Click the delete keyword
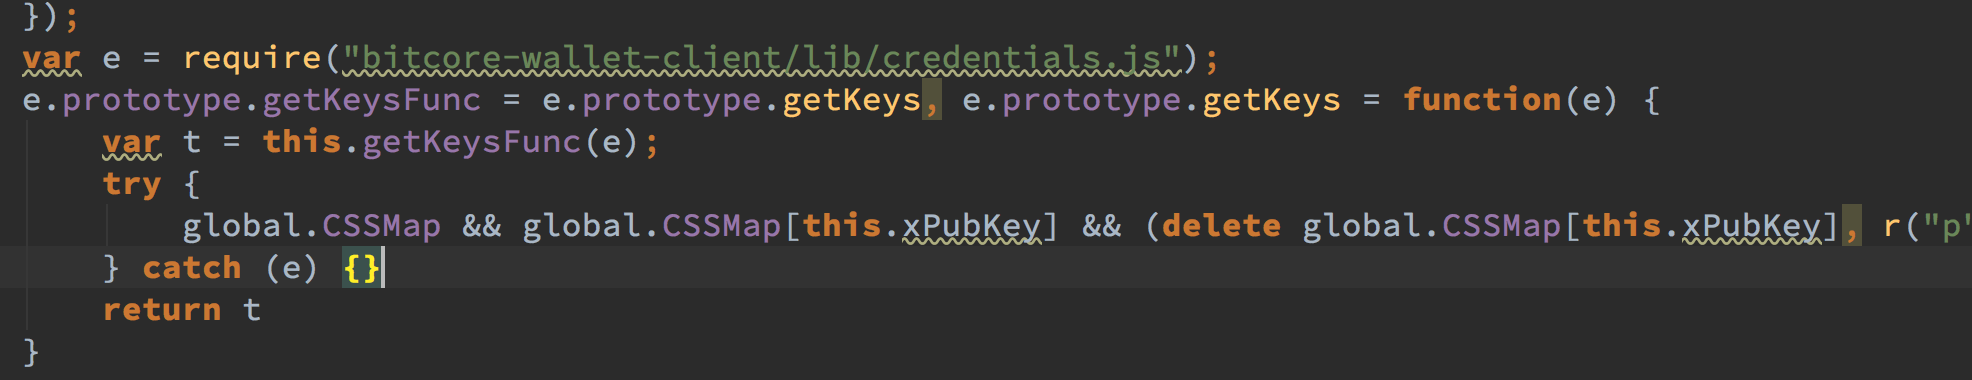This screenshot has height=380, width=1972. coord(1222,226)
